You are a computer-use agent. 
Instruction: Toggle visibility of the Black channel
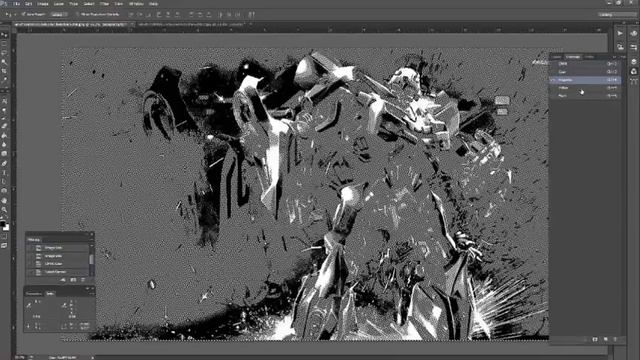(554, 96)
